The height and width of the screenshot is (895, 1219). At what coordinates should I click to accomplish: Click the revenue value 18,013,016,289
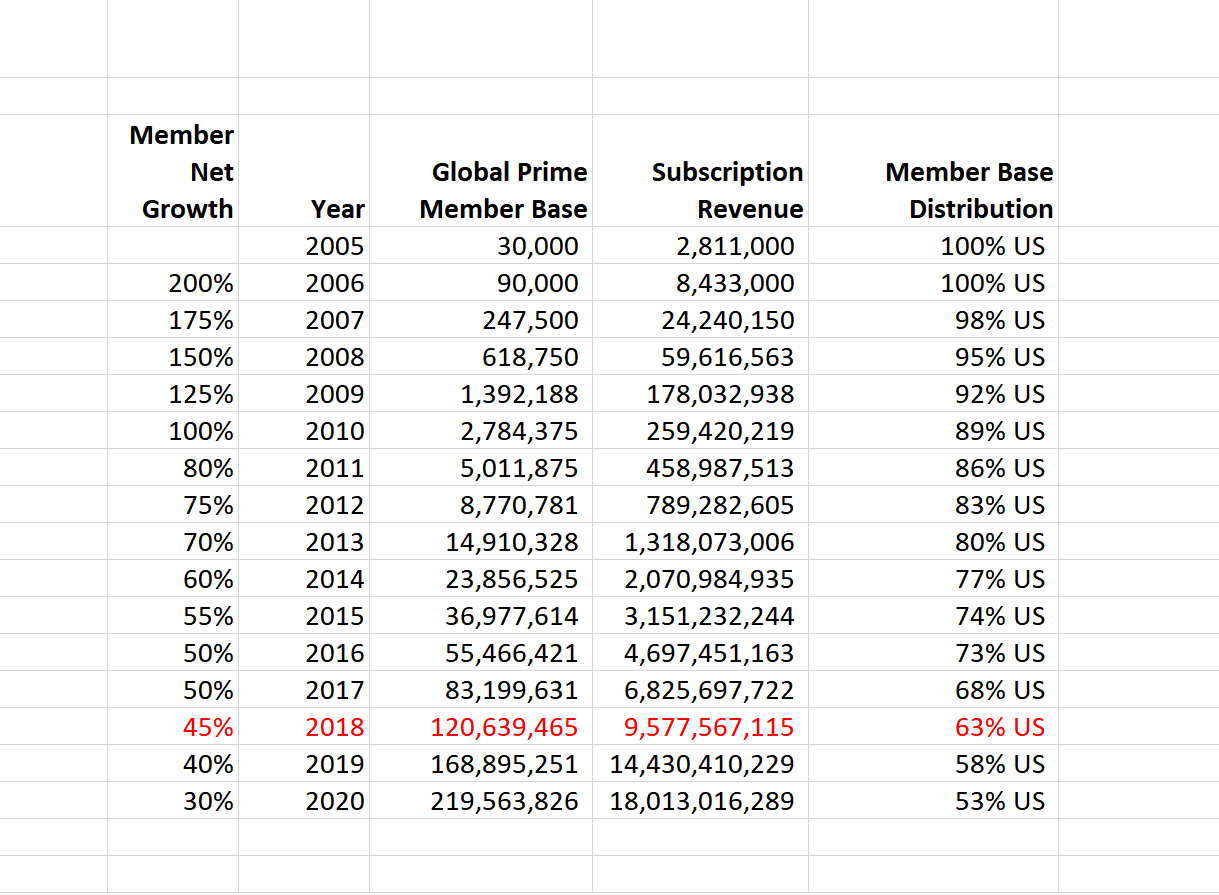click(x=701, y=801)
